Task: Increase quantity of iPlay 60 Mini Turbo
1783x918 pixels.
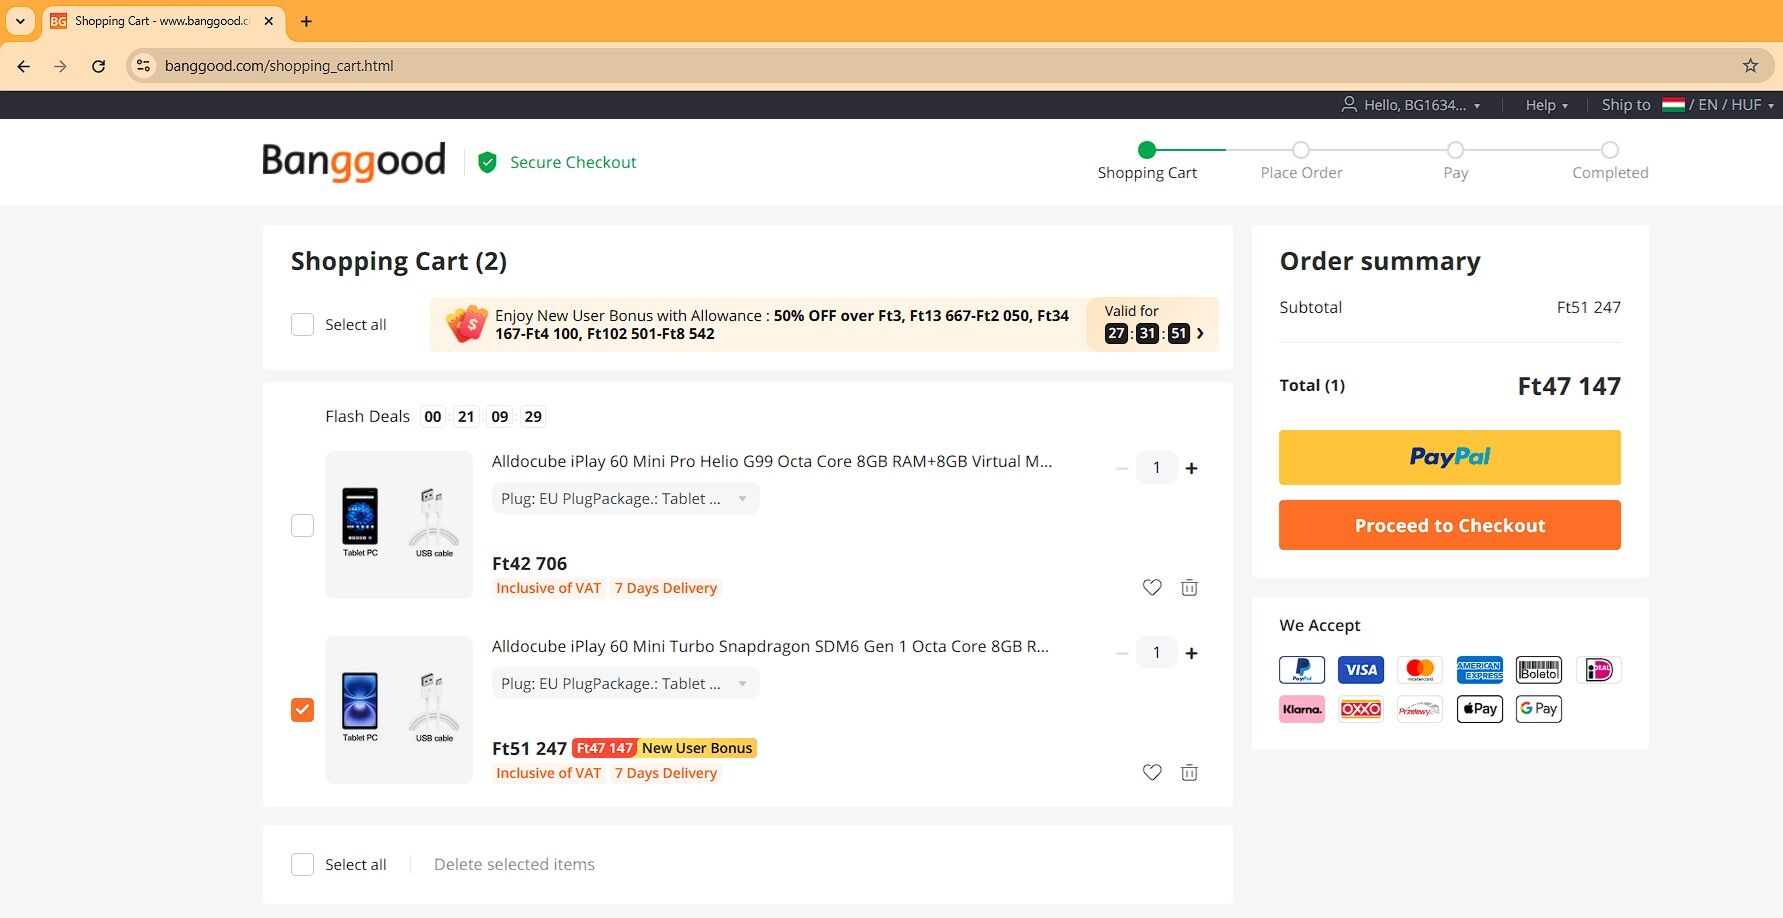Action: point(1191,653)
